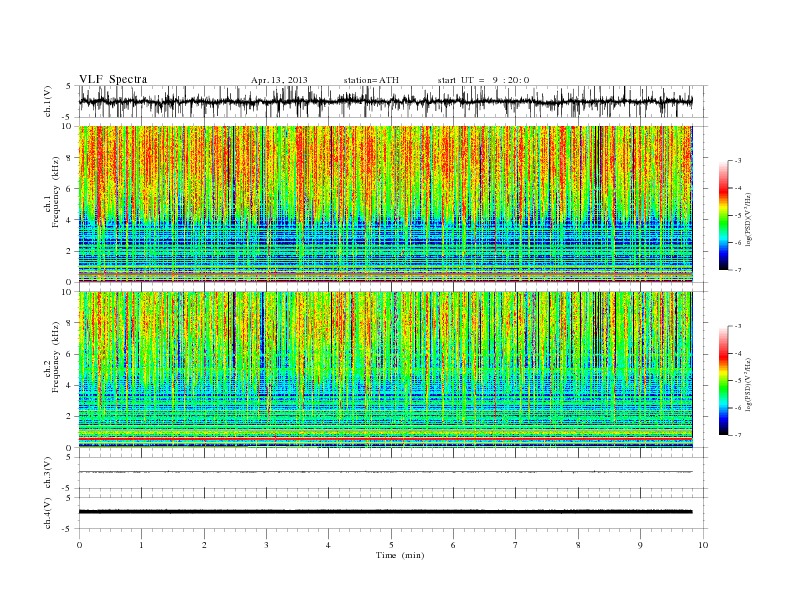Click the date 'Apr. 13, 2013'
792x612 pixels.
tap(279, 80)
